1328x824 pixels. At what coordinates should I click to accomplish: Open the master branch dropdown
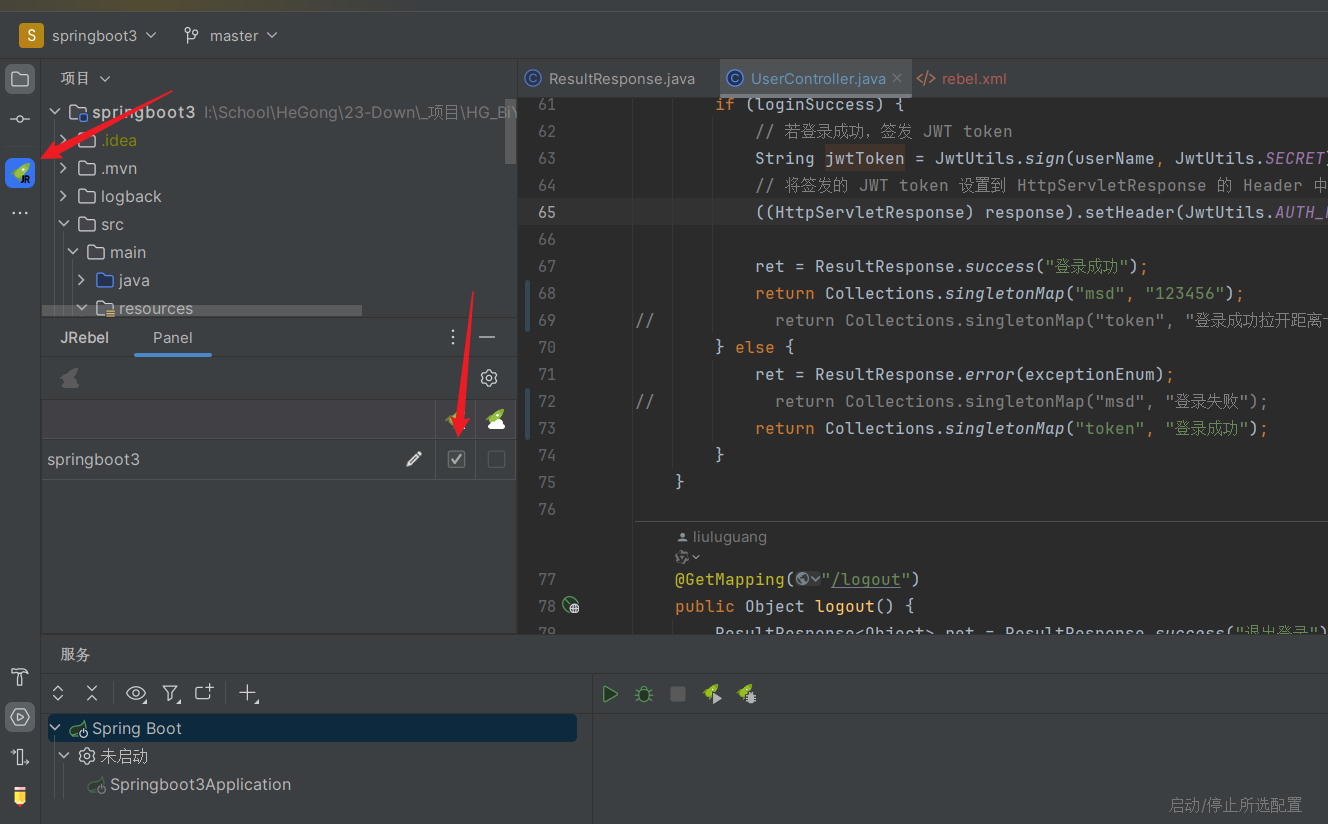[x=243, y=35]
